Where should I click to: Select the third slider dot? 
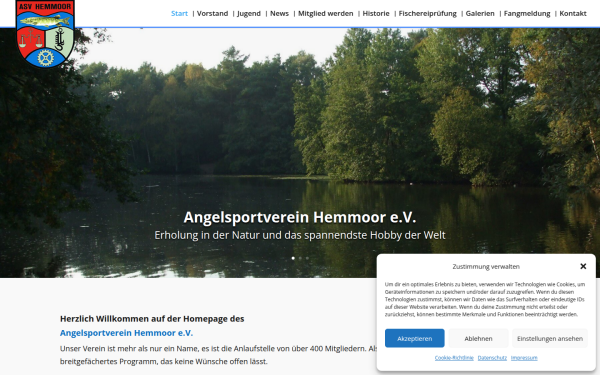(307, 258)
